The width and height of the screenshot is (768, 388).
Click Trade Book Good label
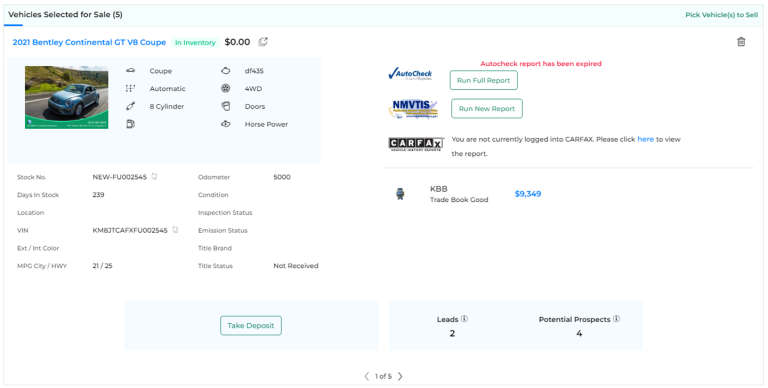click(x=459, y=199)
